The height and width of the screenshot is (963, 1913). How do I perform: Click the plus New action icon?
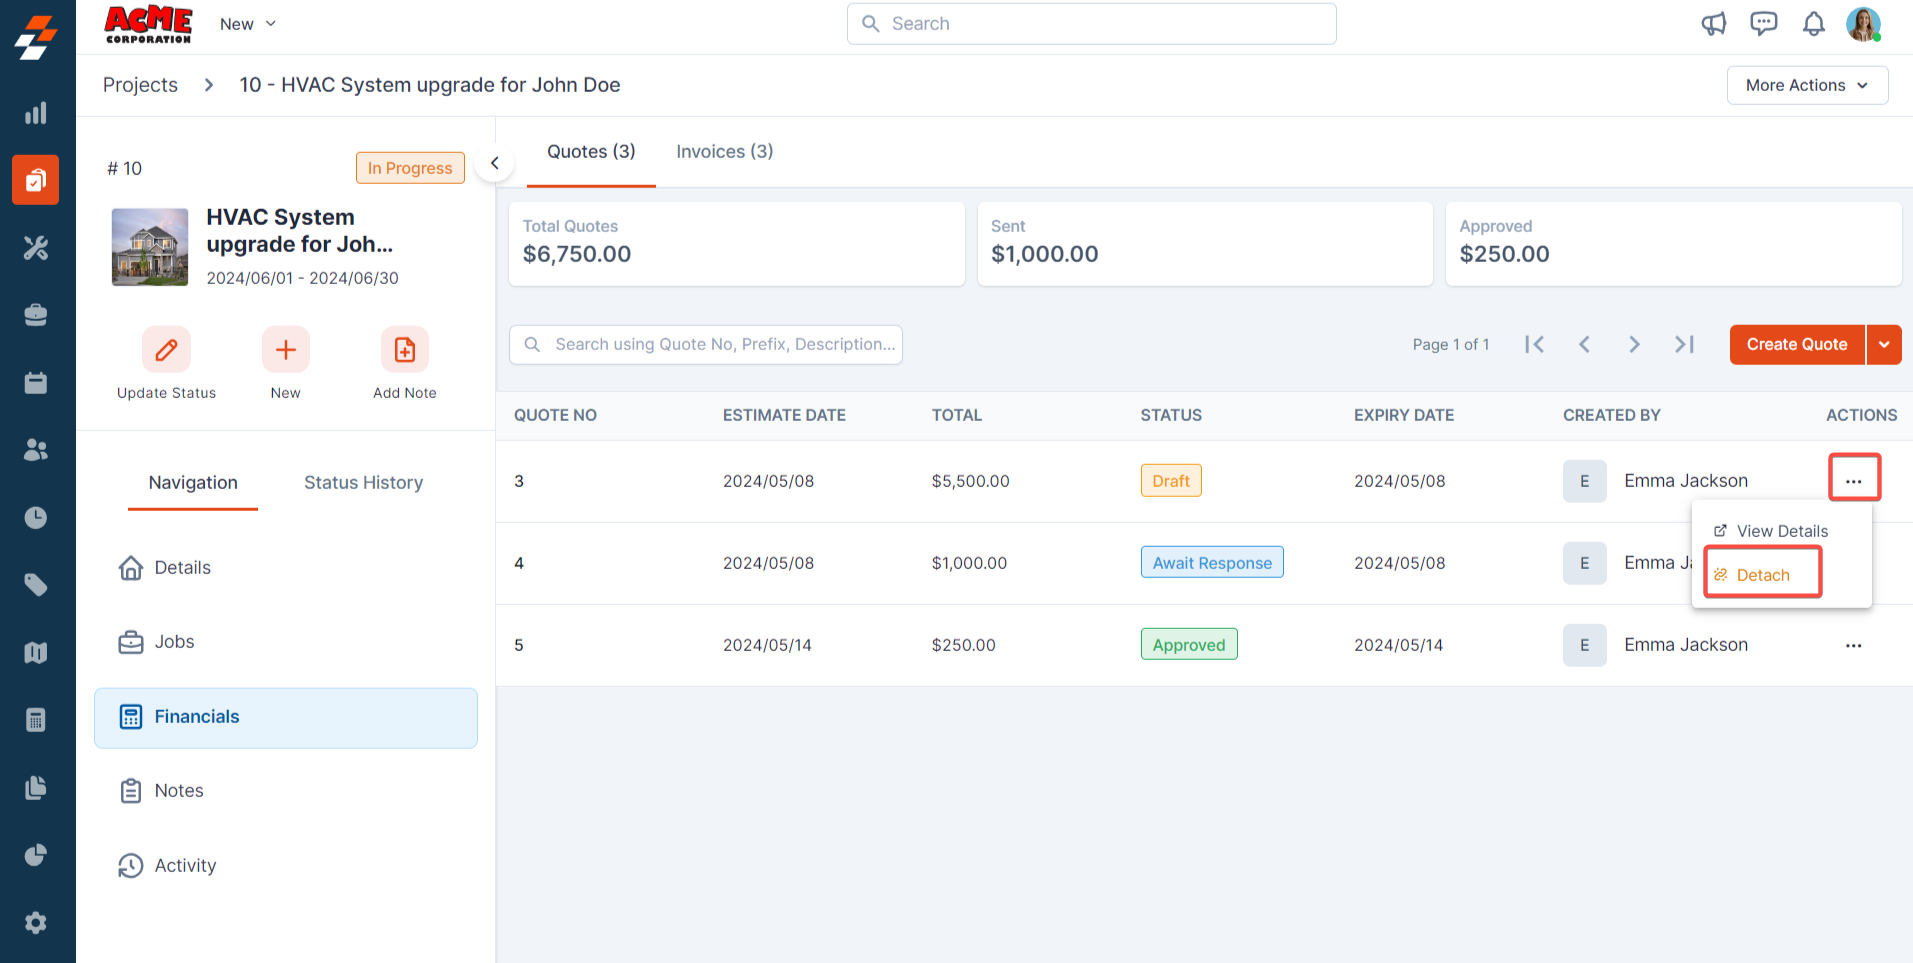tap(285, 350)
